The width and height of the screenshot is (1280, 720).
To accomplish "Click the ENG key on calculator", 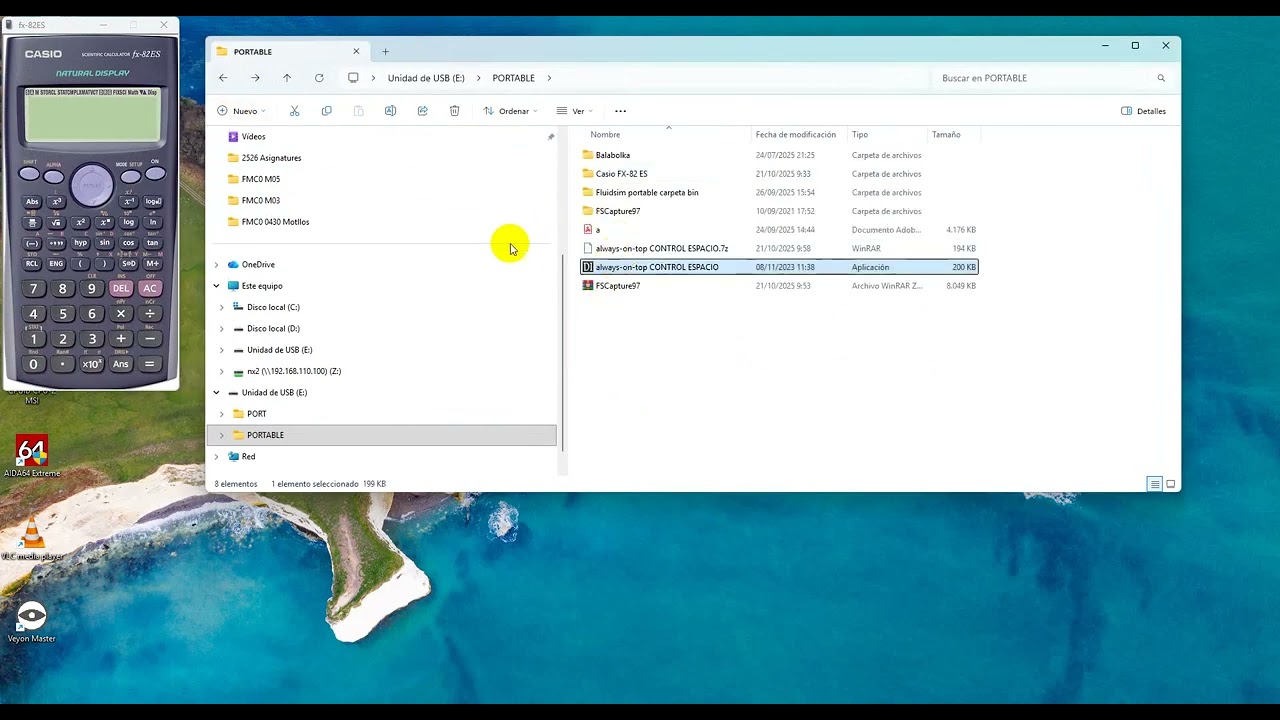I will coord(57,264).
